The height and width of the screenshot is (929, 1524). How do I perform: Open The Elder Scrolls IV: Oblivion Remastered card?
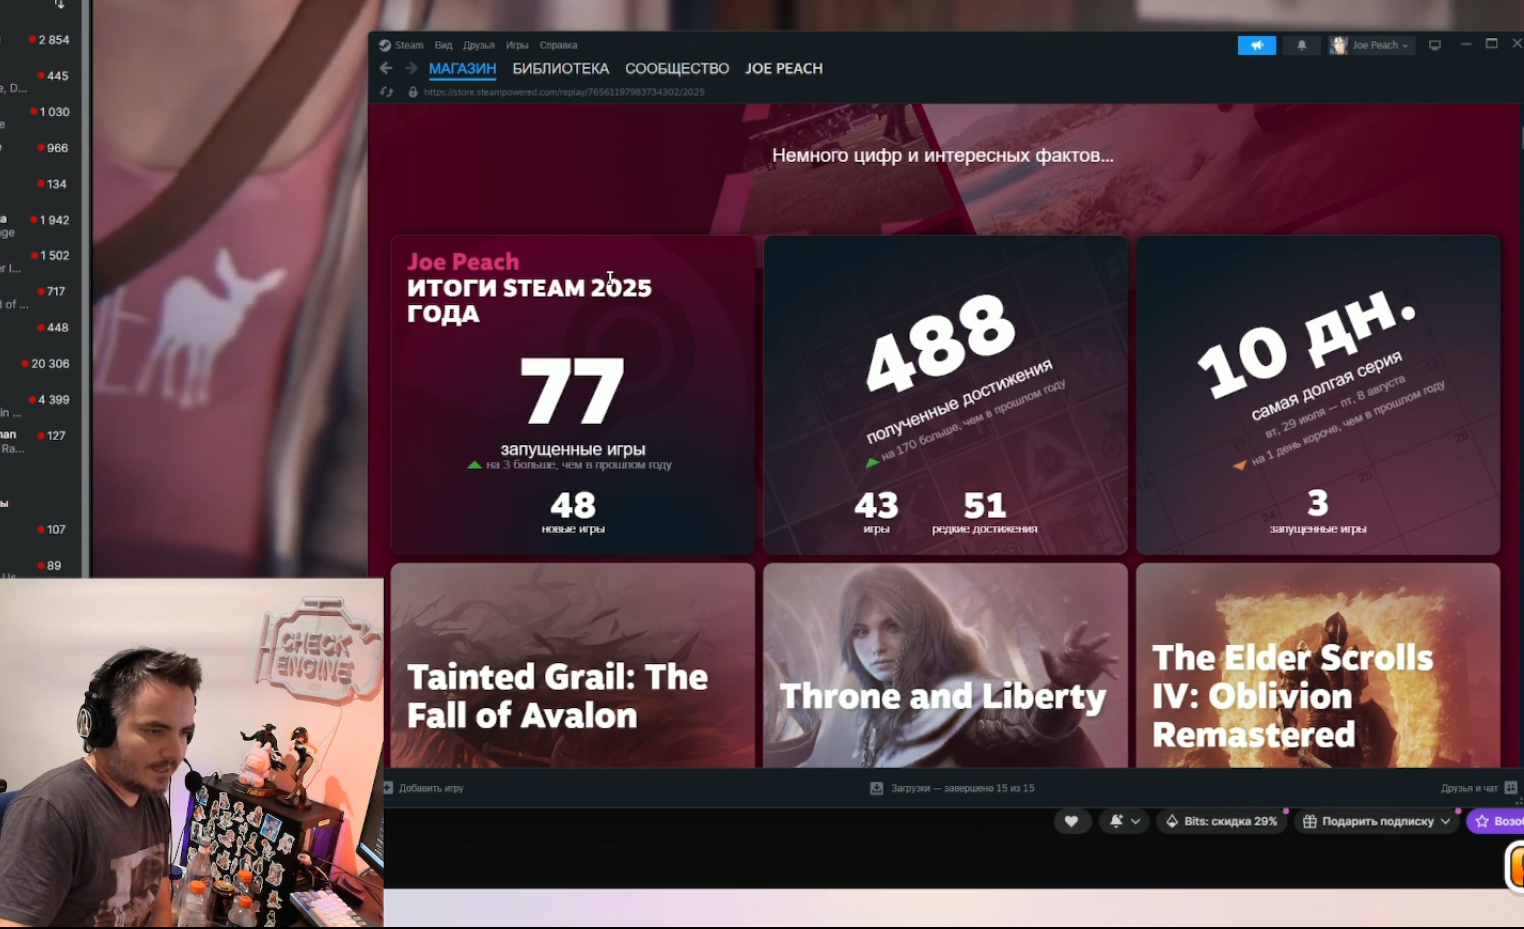point(1318,665)
